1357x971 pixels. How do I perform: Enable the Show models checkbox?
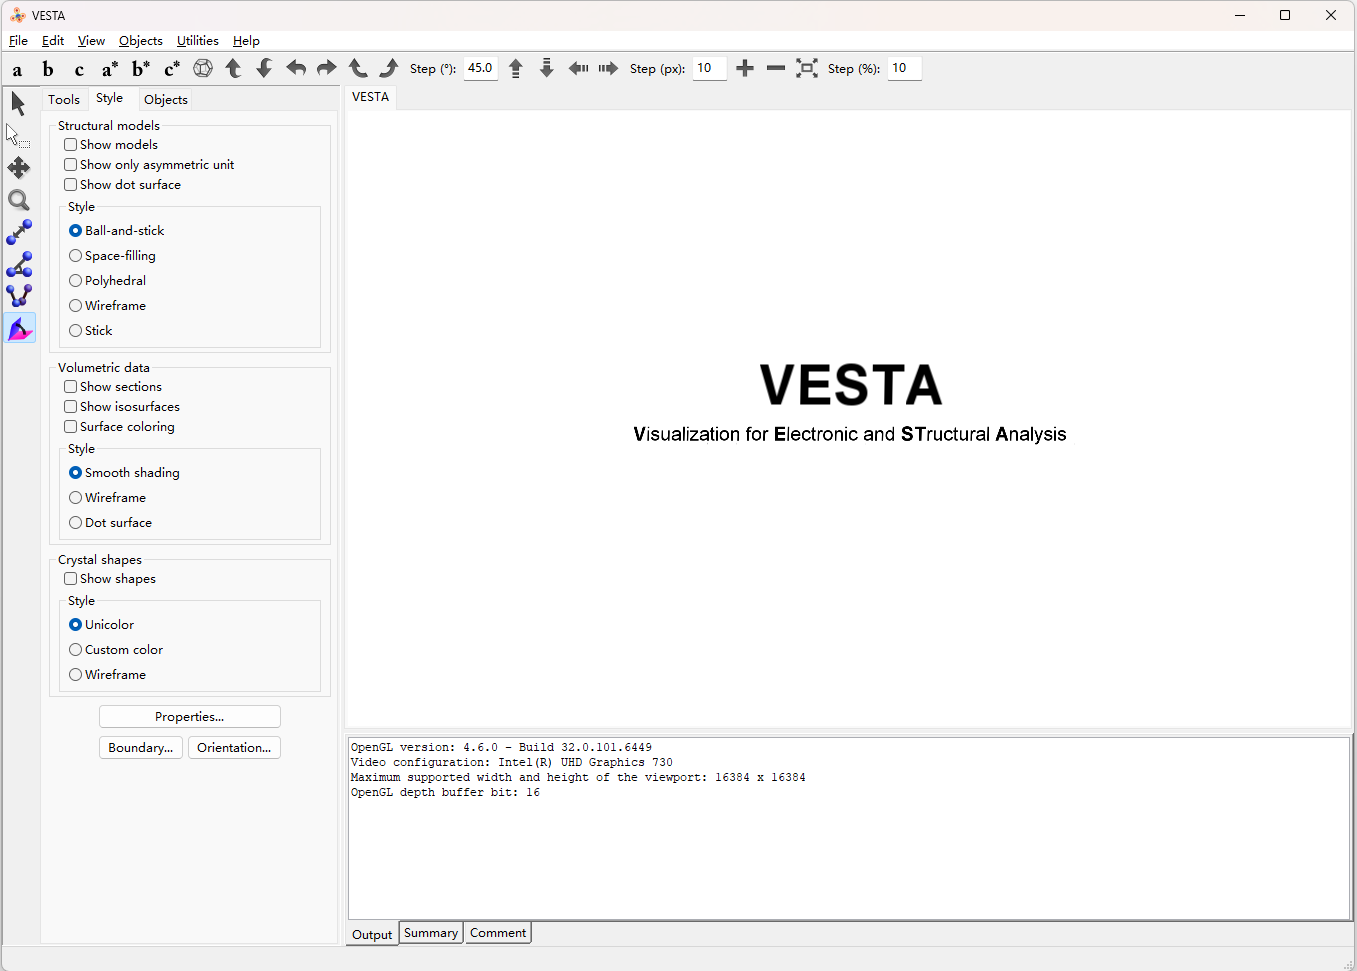tap(71, 145)
